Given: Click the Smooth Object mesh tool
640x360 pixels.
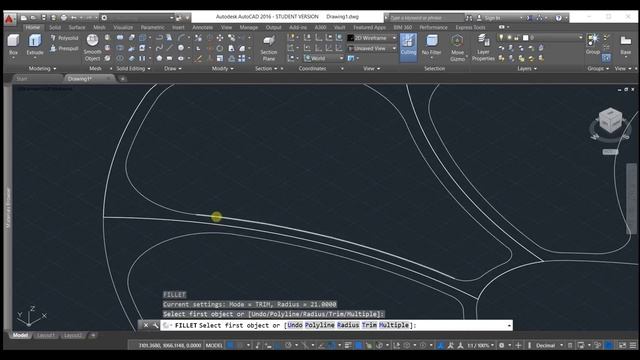Looking at the screenshot, I should [93, 48].
